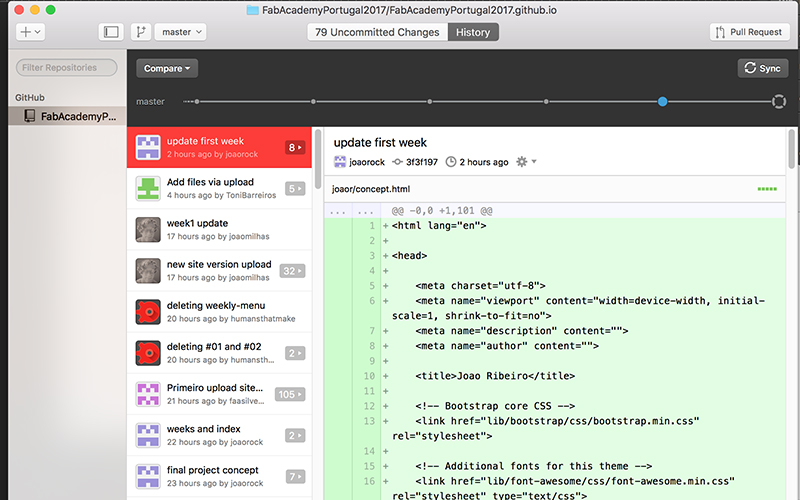Click the folder icon in window title
Viewport: 800px width, 500px height.
pyautogui.click(x=253, y=10)
